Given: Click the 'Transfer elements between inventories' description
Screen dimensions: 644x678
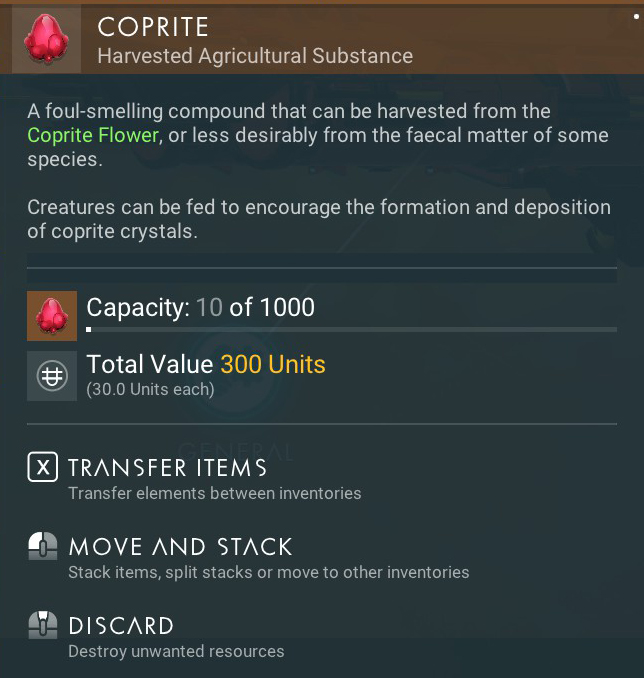Looking at the screenshot, I should pyautogui.click(x=214, y=493).
